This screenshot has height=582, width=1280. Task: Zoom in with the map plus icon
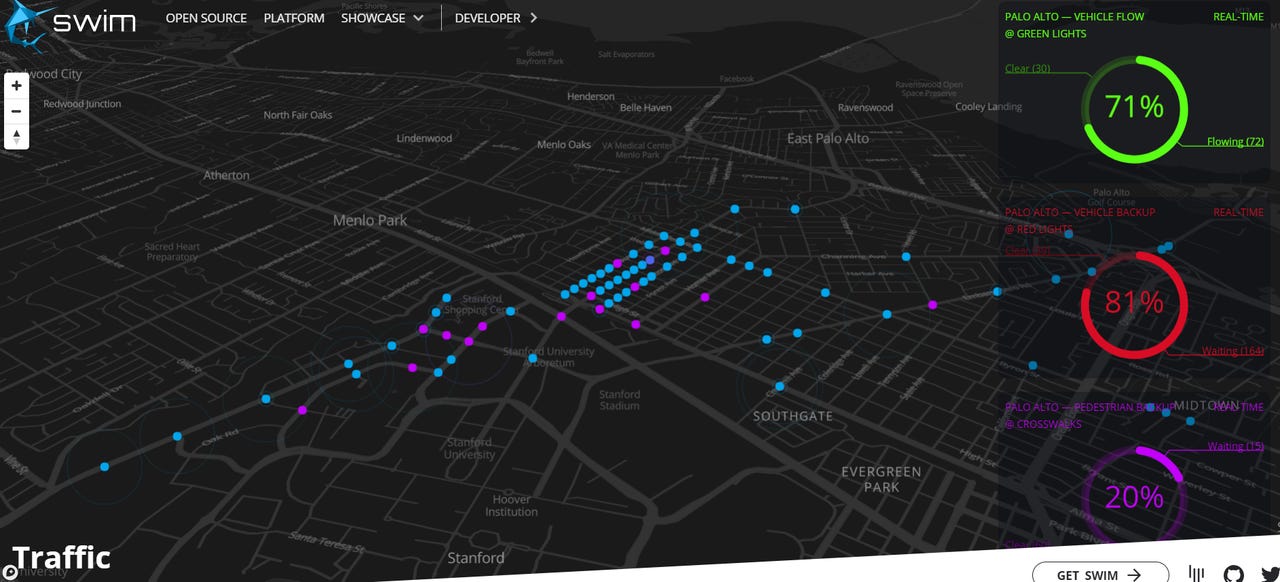click(x=16, y=86)
